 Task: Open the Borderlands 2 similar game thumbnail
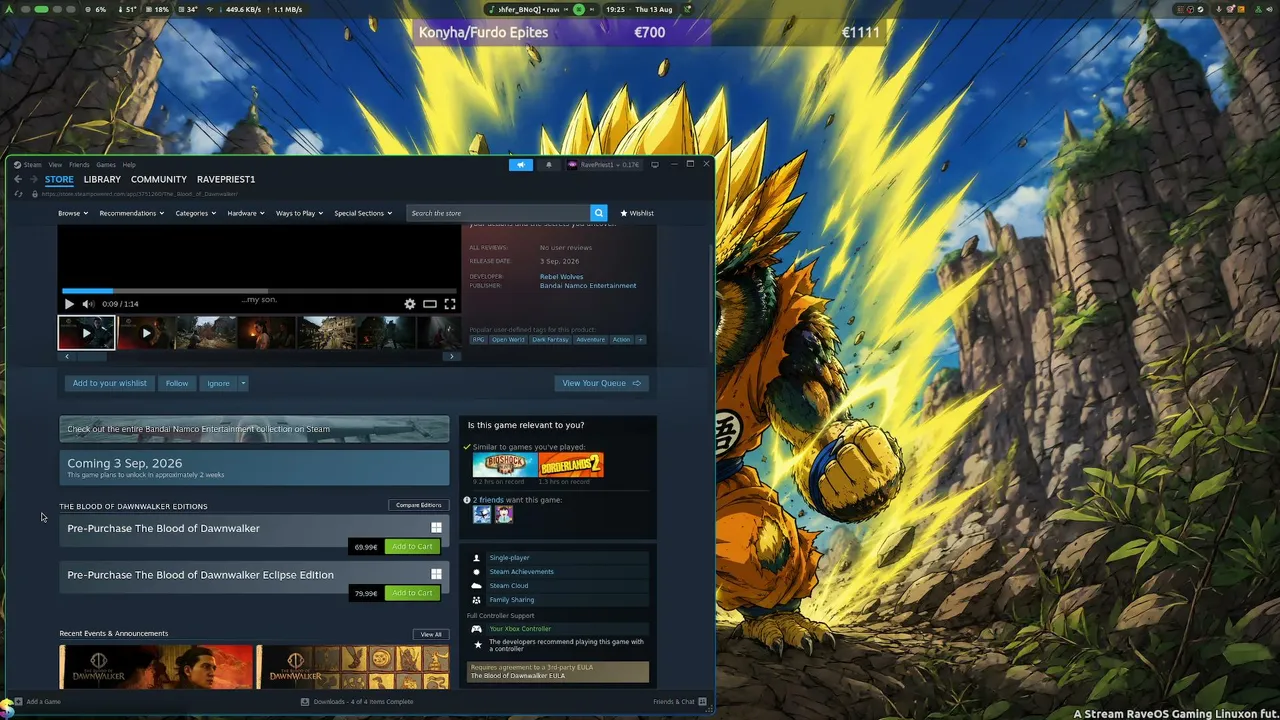coord(571,465)
